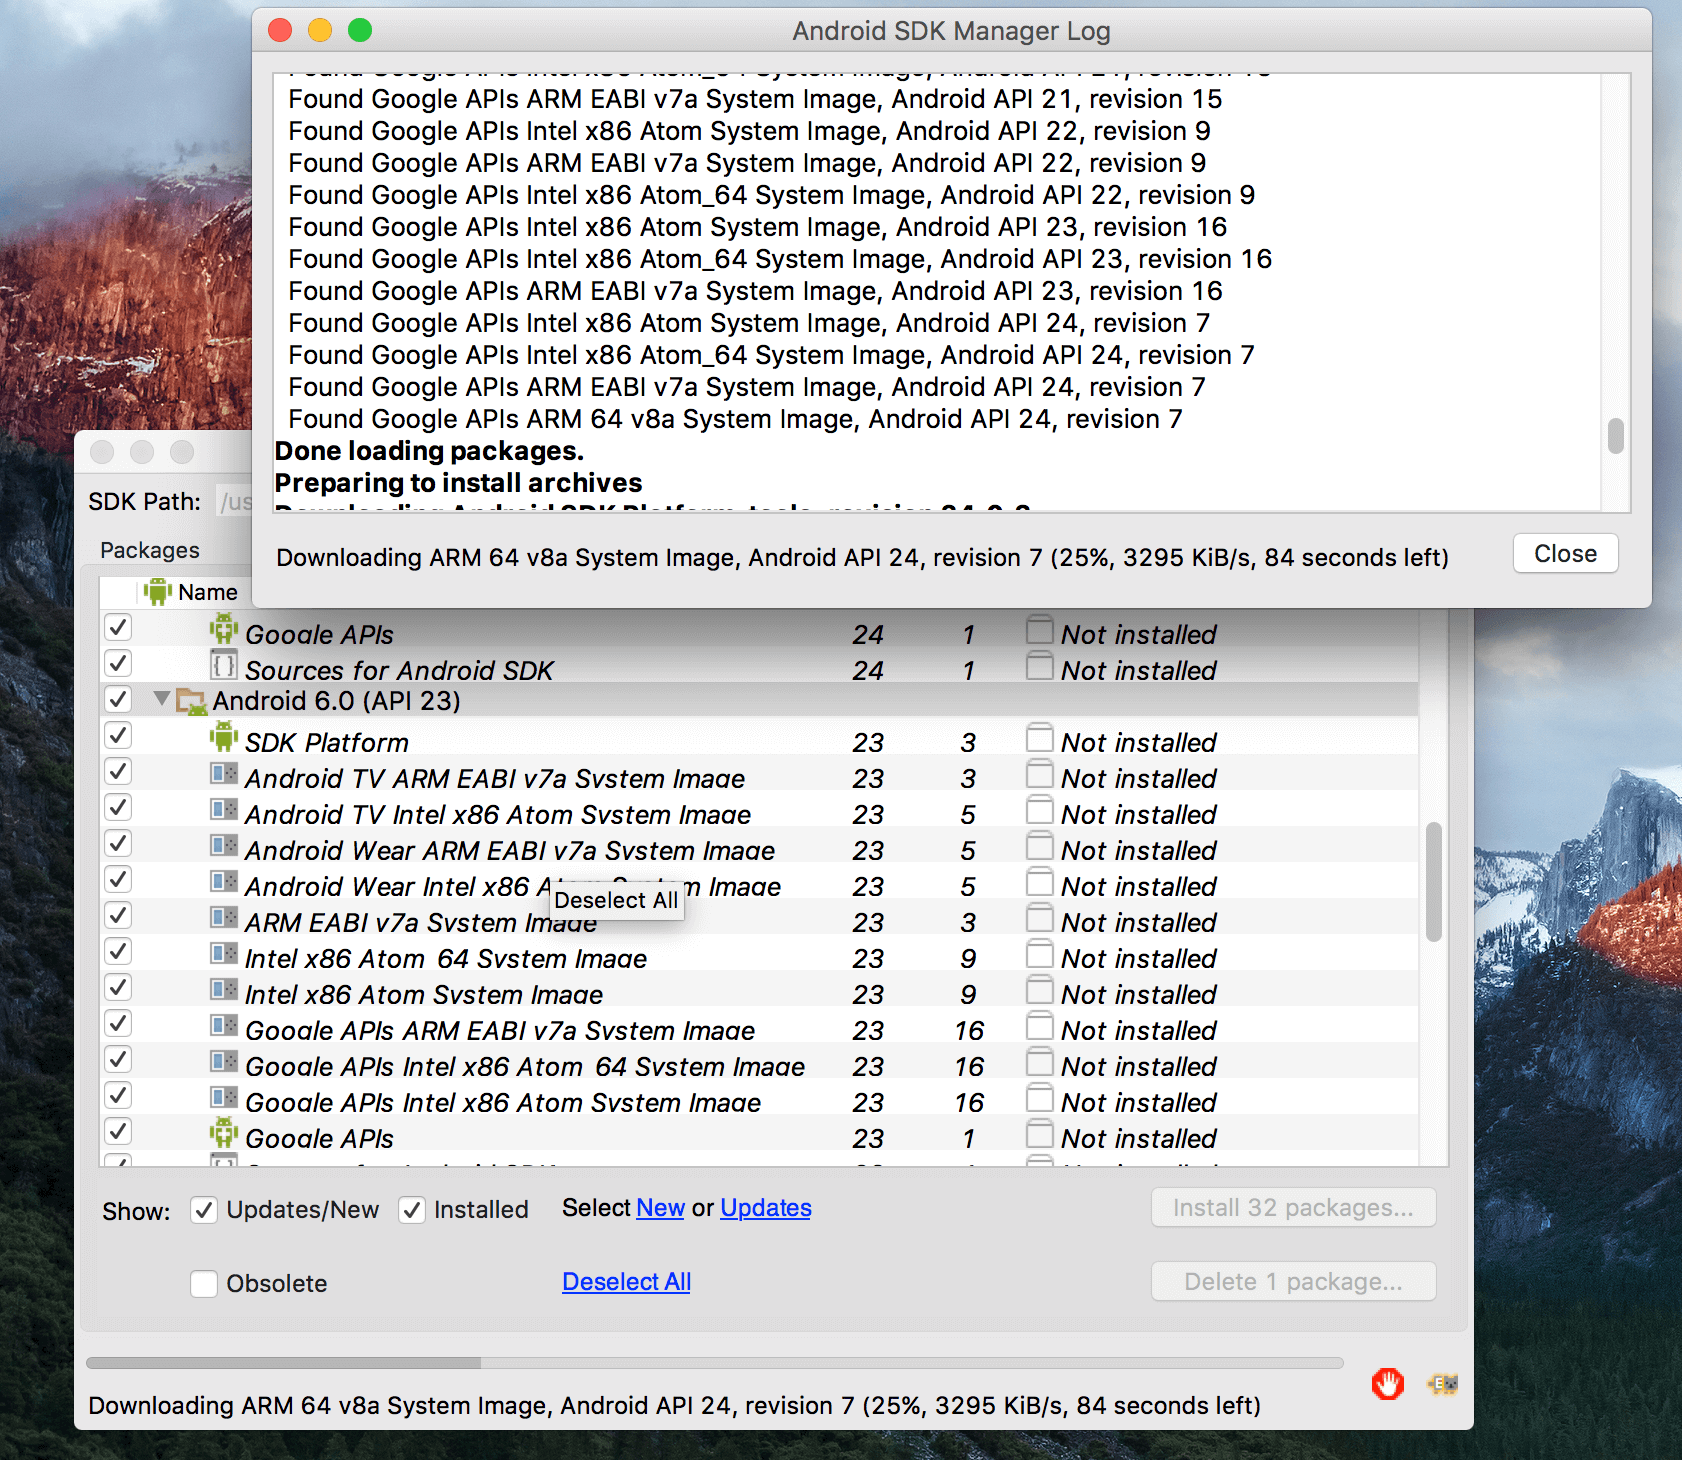
Task: Toggle the Installed show filter
Action: point(412,1210)
